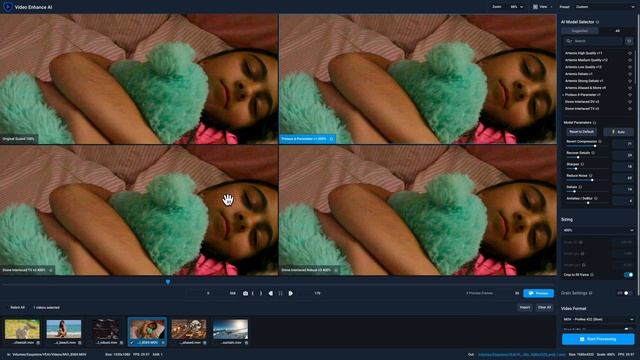
Task: Adjust the Reduce Noise slider
Action: click(x=588, y=180)
